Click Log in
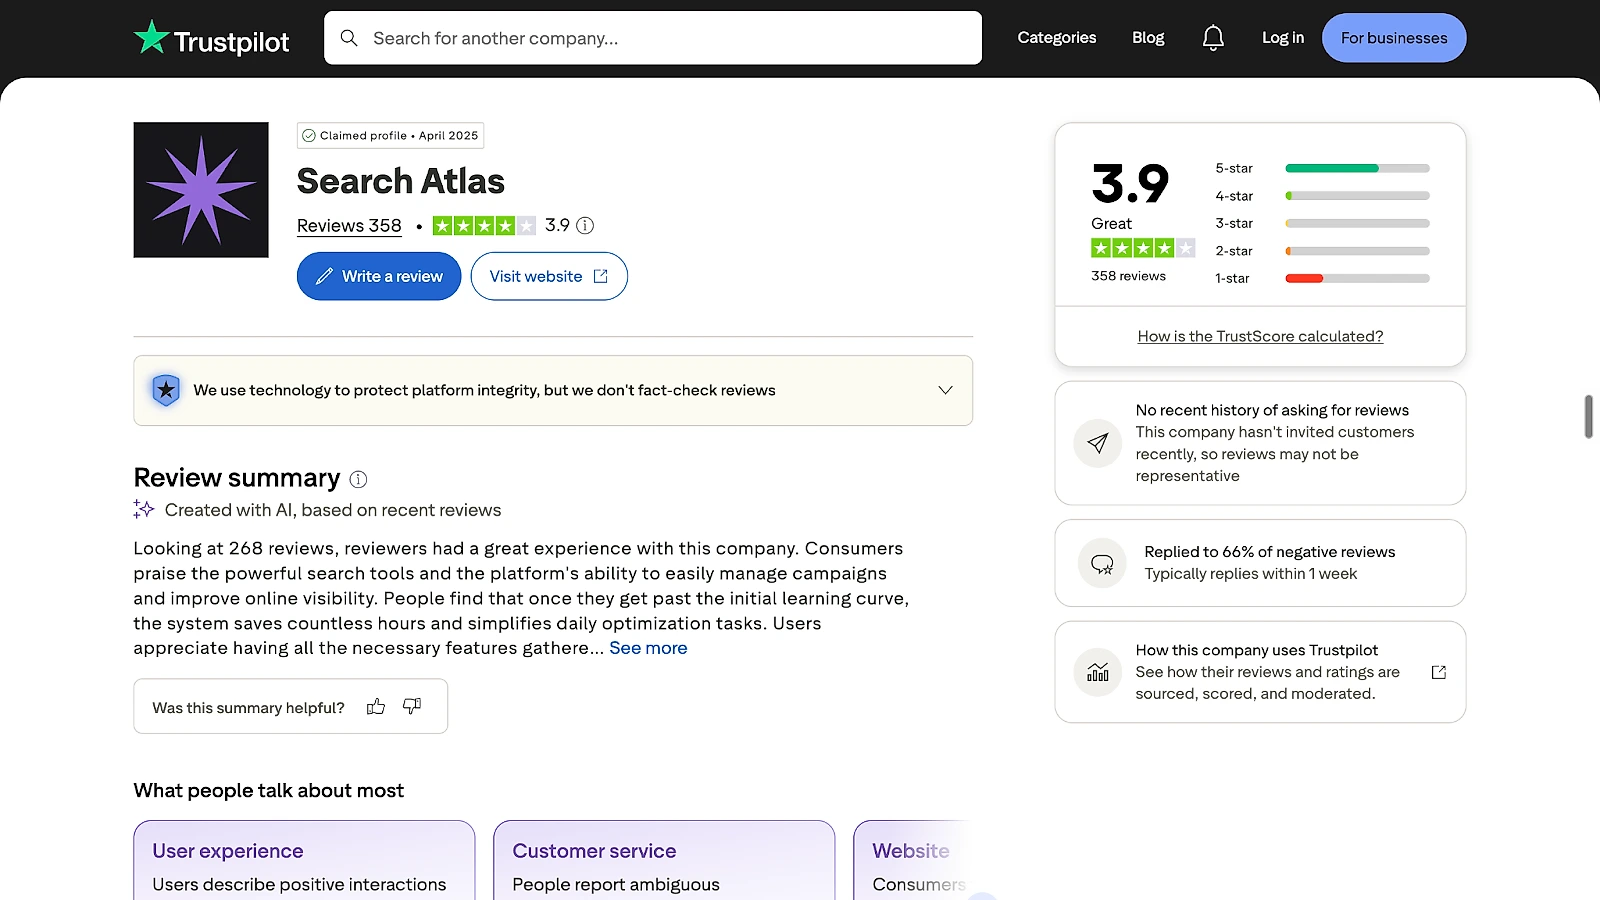Image resolution: width=1600 pixels, height=900 pixels. pyautogui.click(x=1283, y=38)
